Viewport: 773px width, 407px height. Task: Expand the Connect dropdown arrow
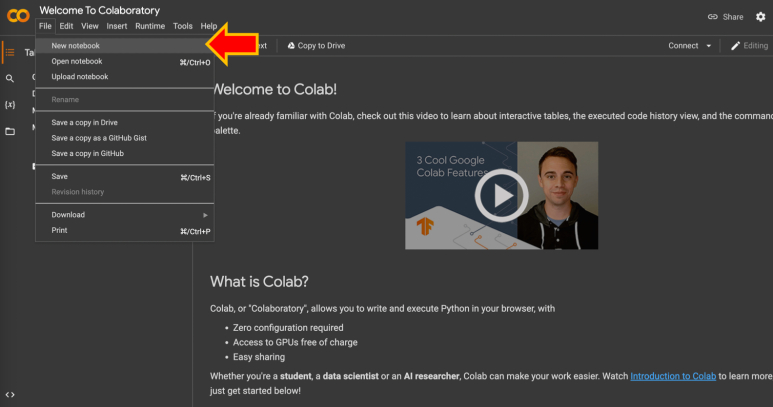point(709,46)
